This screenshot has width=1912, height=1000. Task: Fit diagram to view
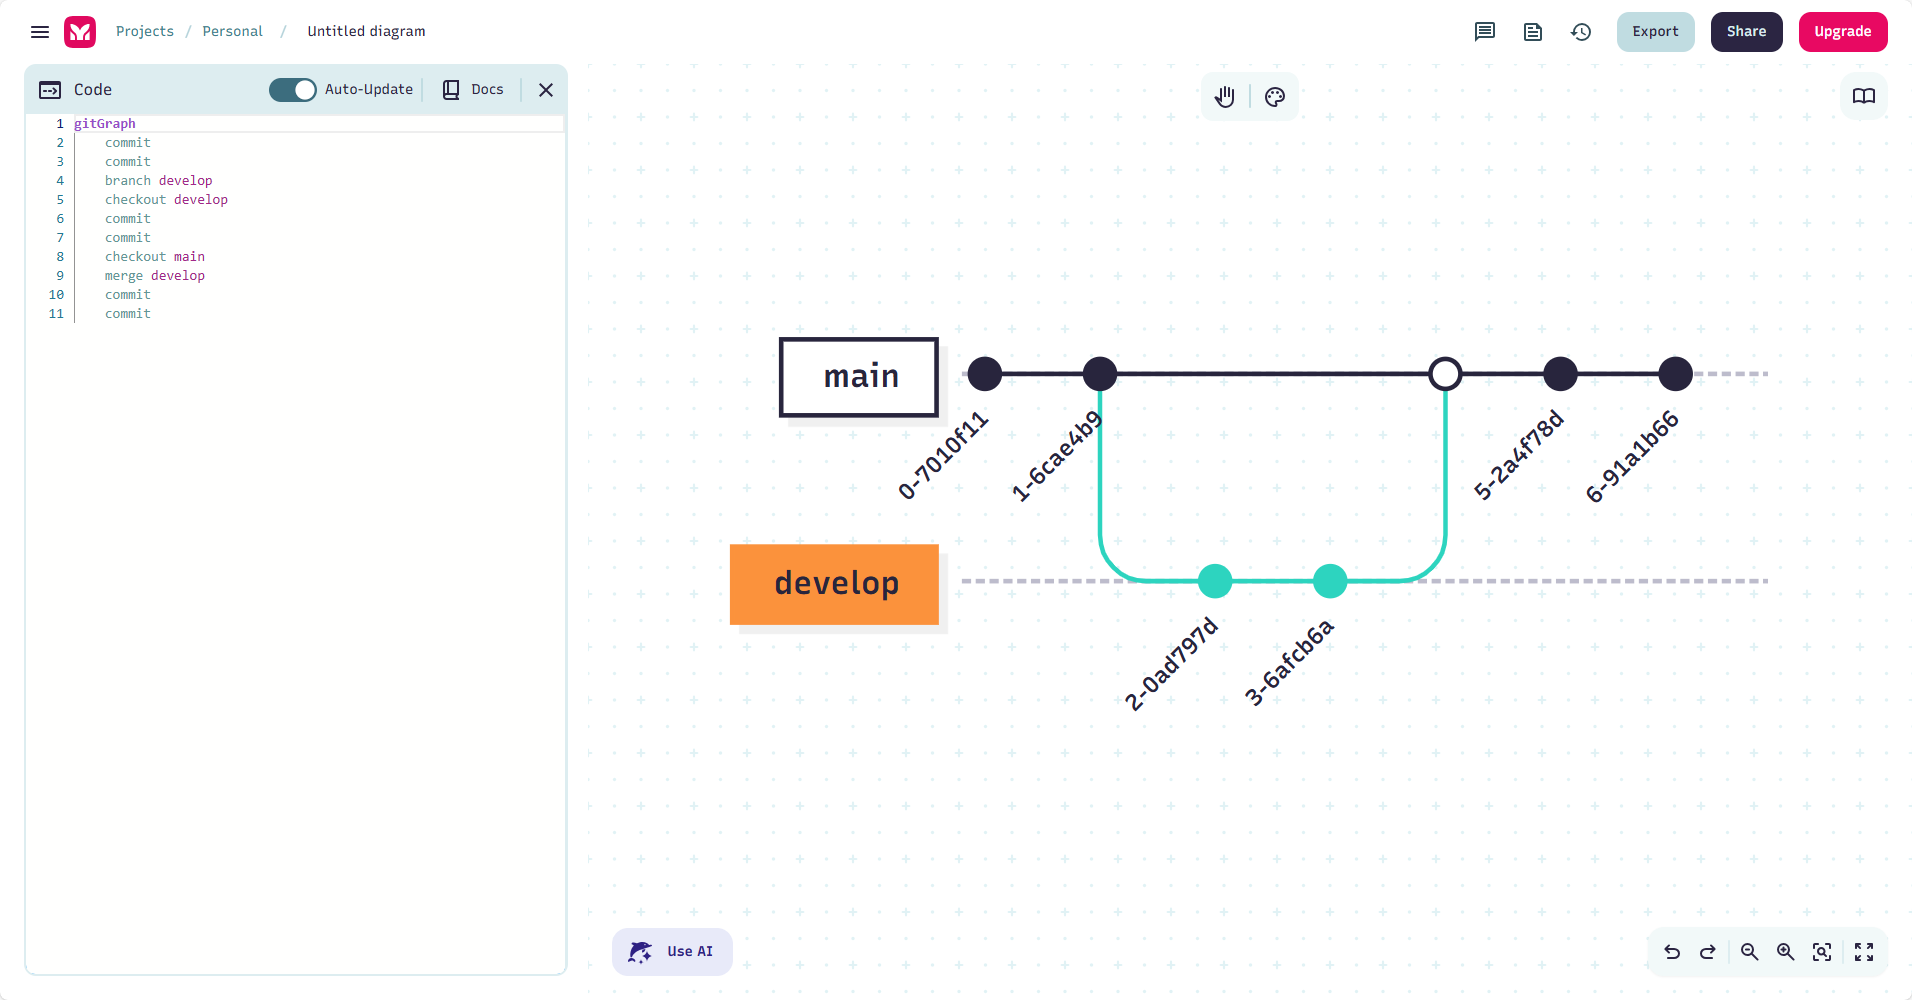click(1822, 952)
